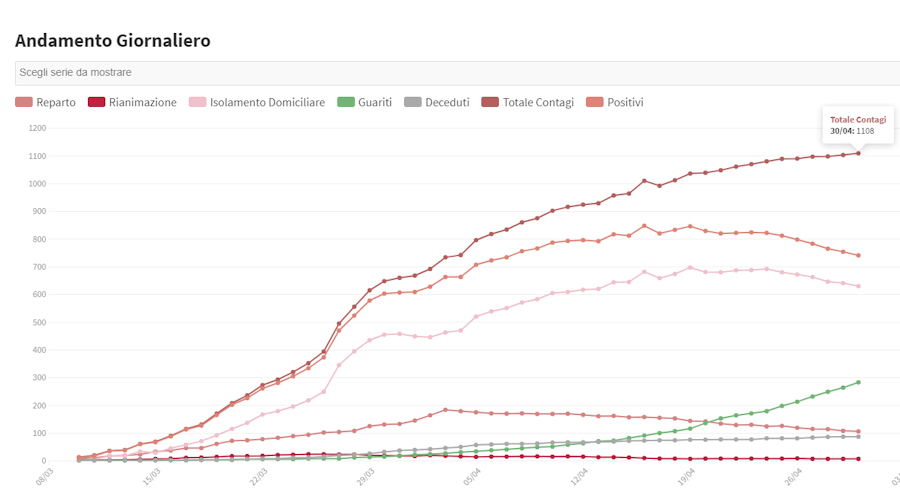Click the last Positivi data point
Image resolution: width=900 pixels, height=500 pixels.
858,255
